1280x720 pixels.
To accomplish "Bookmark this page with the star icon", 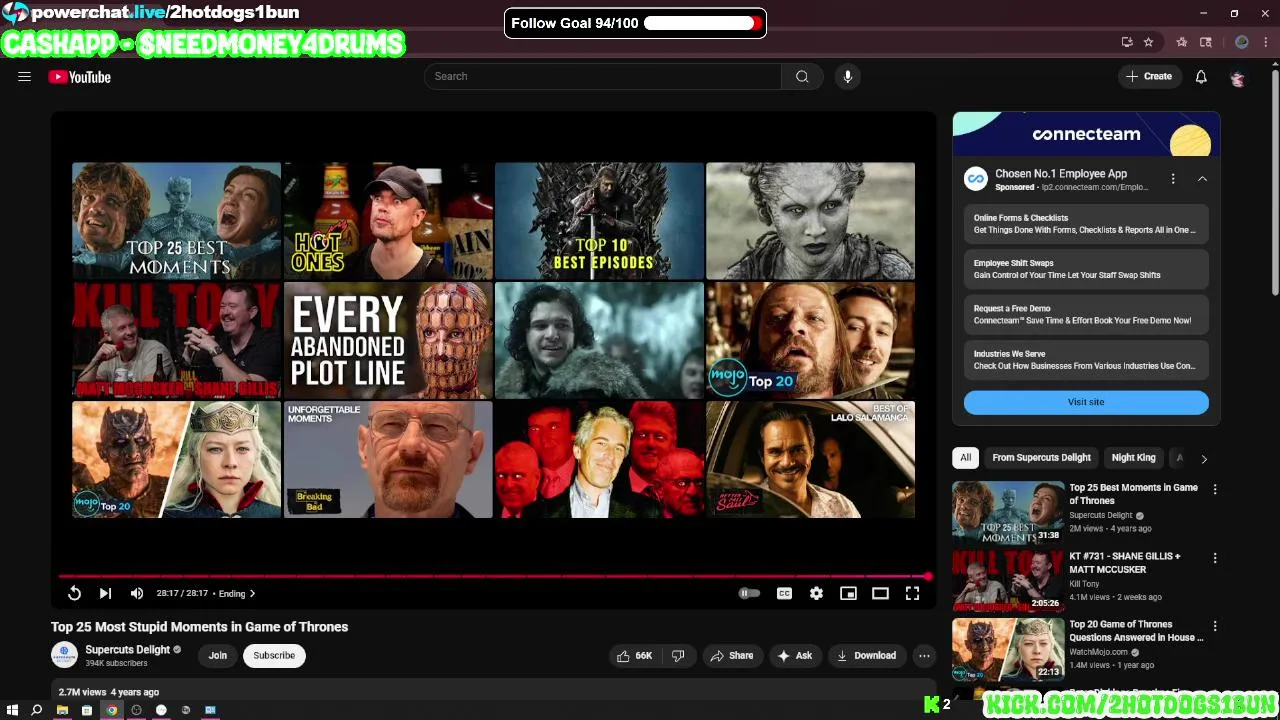I will (x=1148, y=42).
